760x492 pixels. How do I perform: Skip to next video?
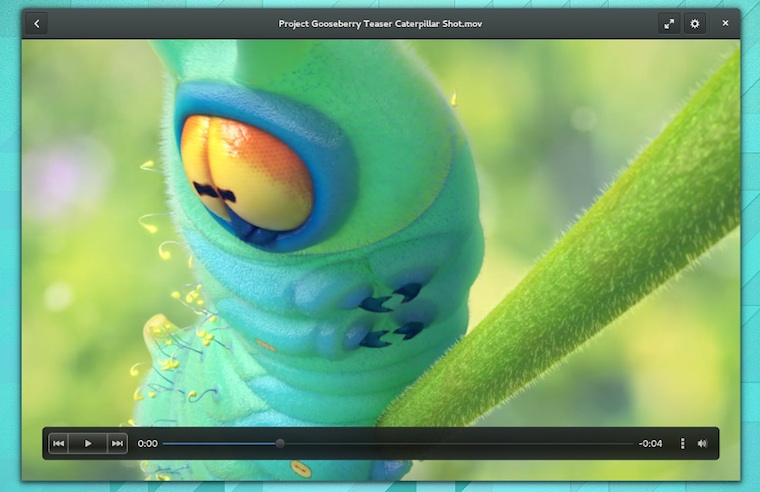pyautogui.click(x=117, y=443)
